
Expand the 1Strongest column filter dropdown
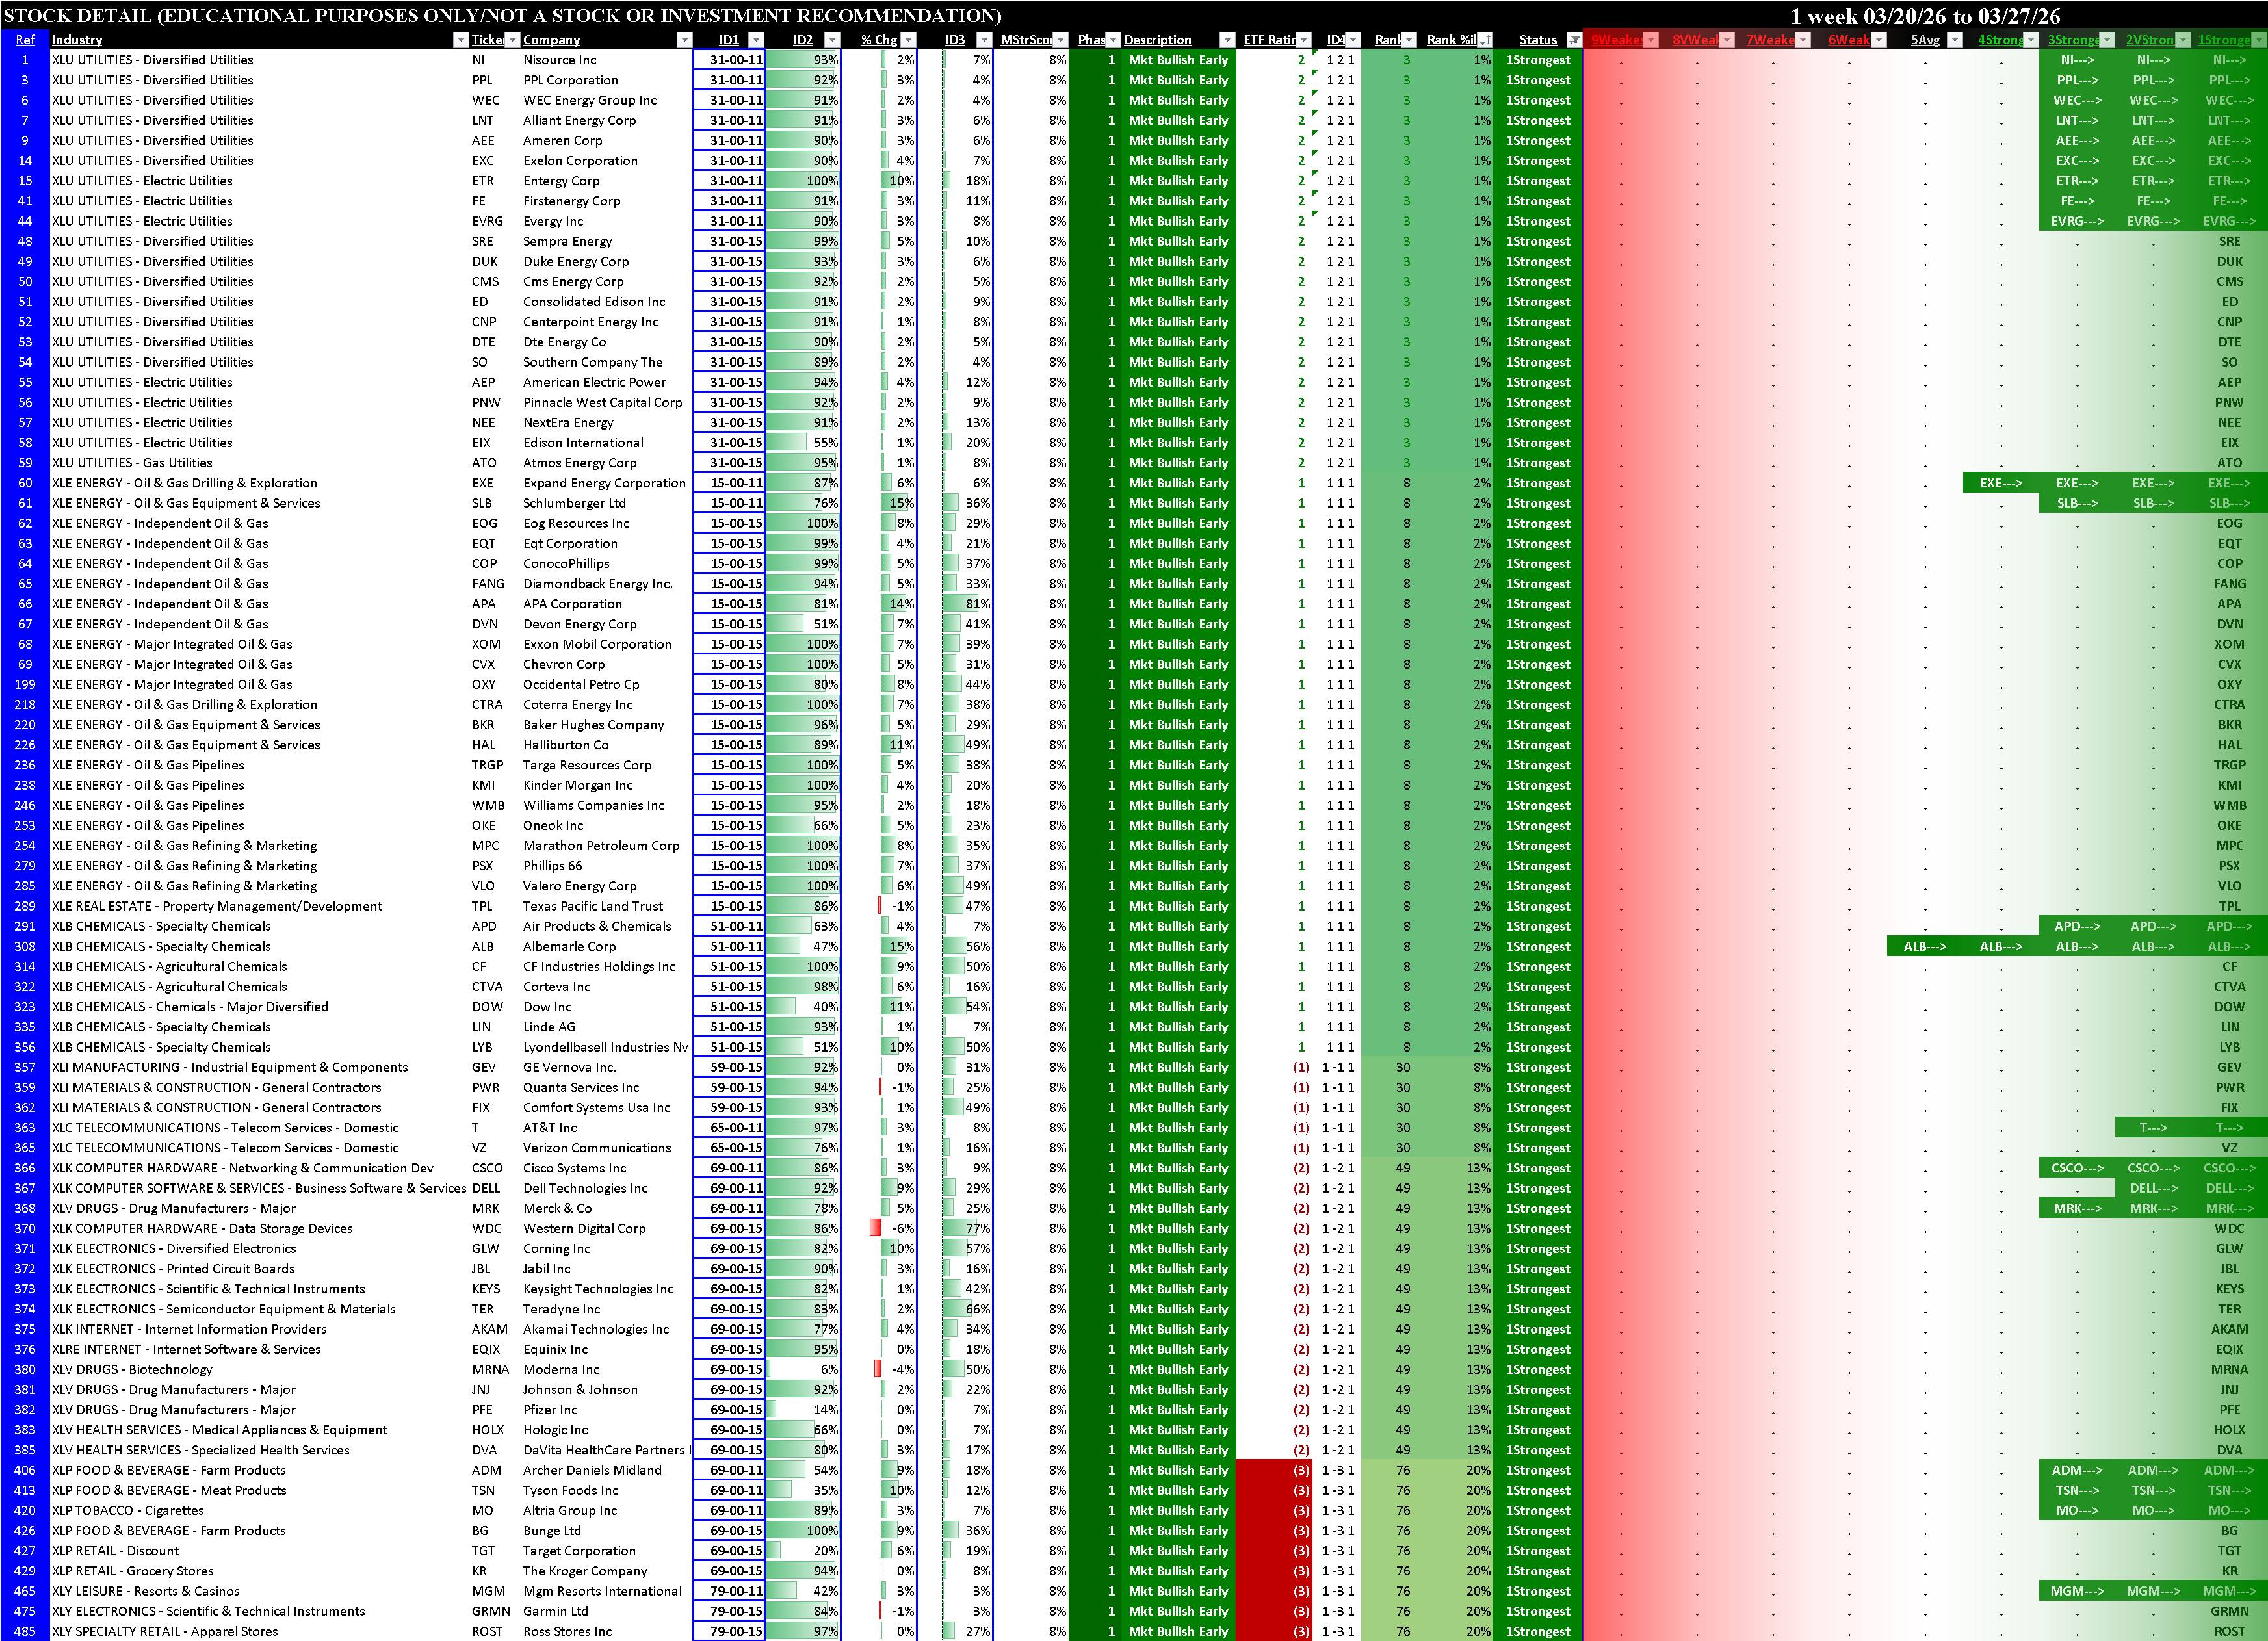[x=2259, y=40]
